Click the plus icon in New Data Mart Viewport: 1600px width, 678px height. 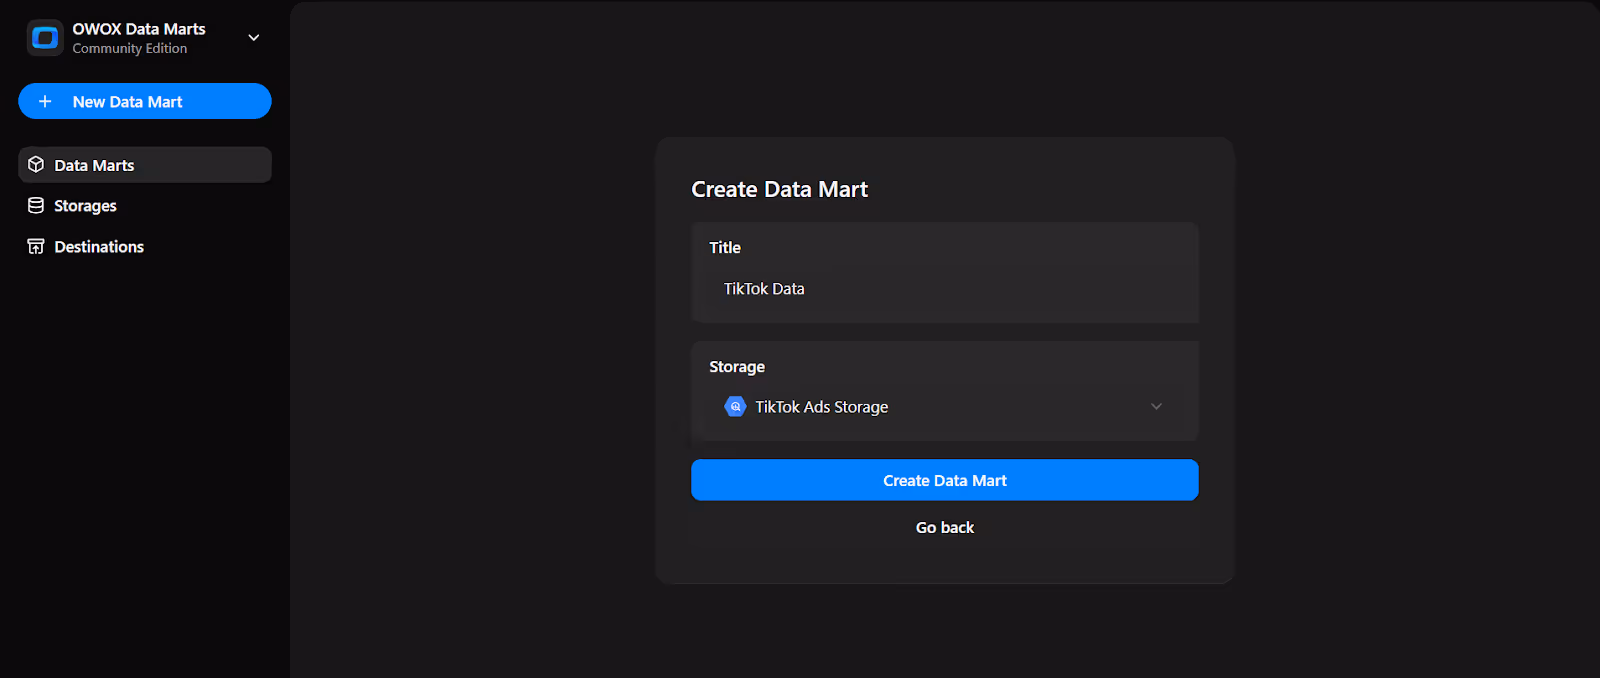click(x=45, y=102)
